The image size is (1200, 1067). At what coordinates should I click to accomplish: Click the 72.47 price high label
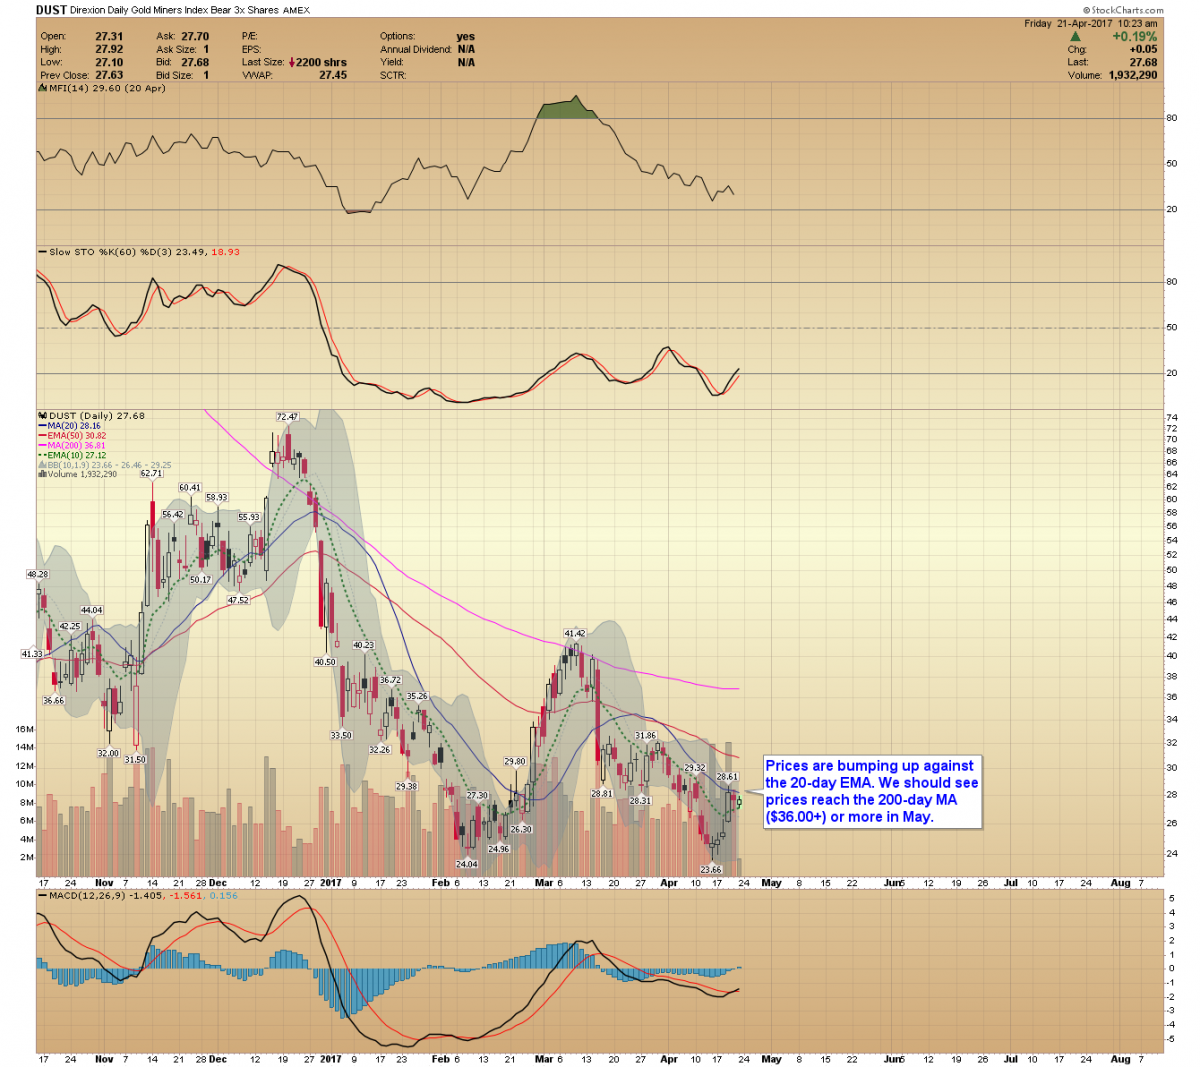tap(287, 417)
